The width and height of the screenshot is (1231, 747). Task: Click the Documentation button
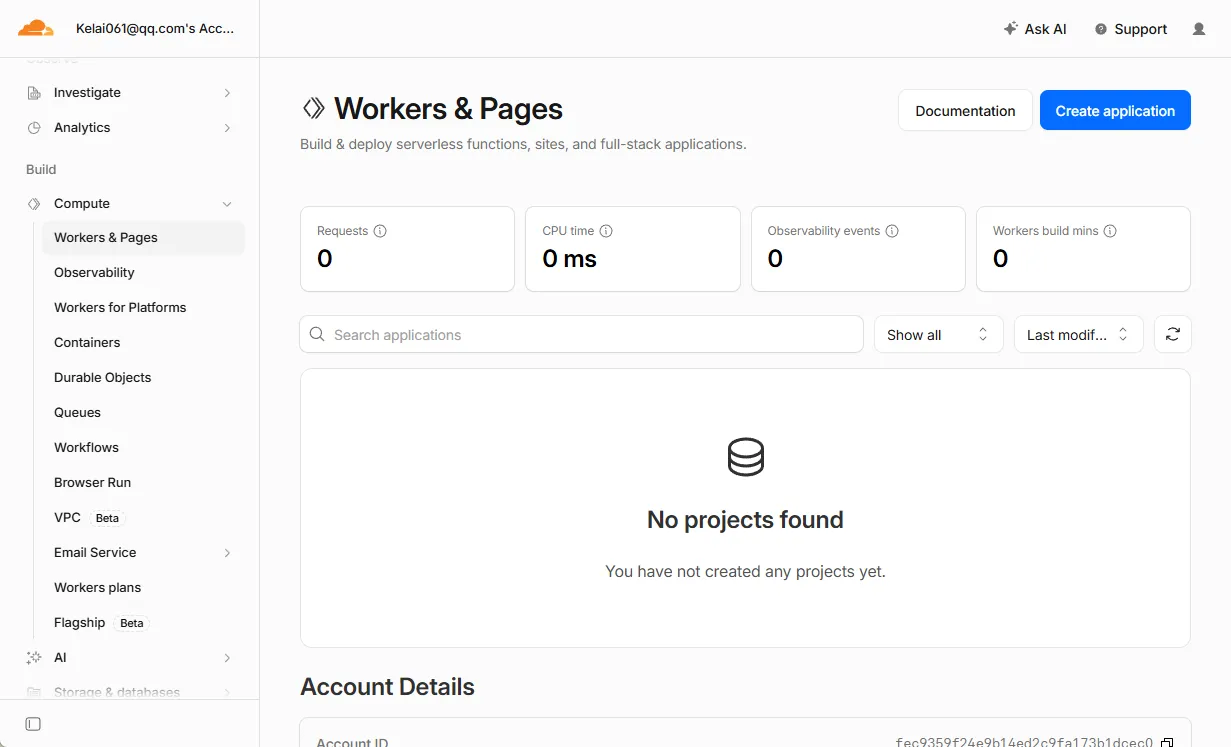pos(965,111)
